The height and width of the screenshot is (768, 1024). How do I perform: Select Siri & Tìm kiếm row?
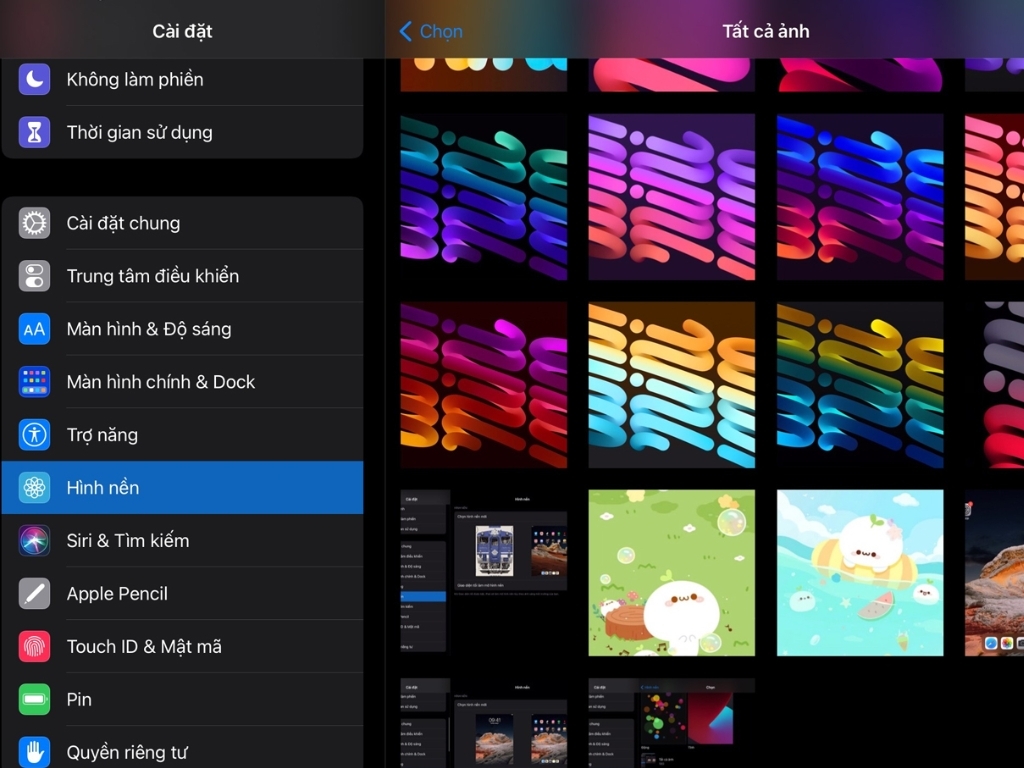(182, 540)
